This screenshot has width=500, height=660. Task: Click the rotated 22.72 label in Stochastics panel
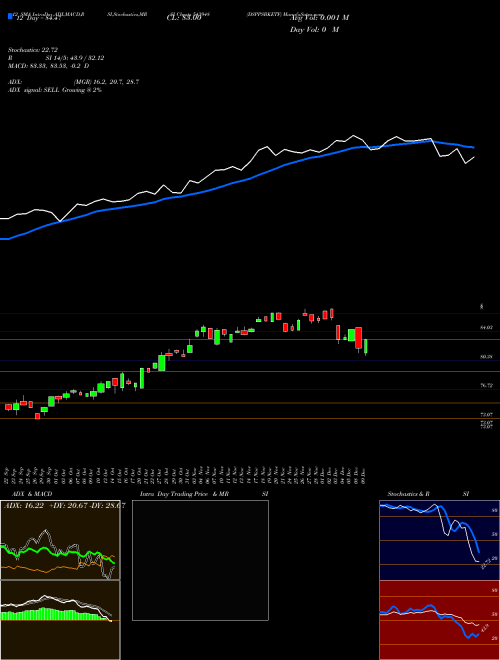pos(486,562)
